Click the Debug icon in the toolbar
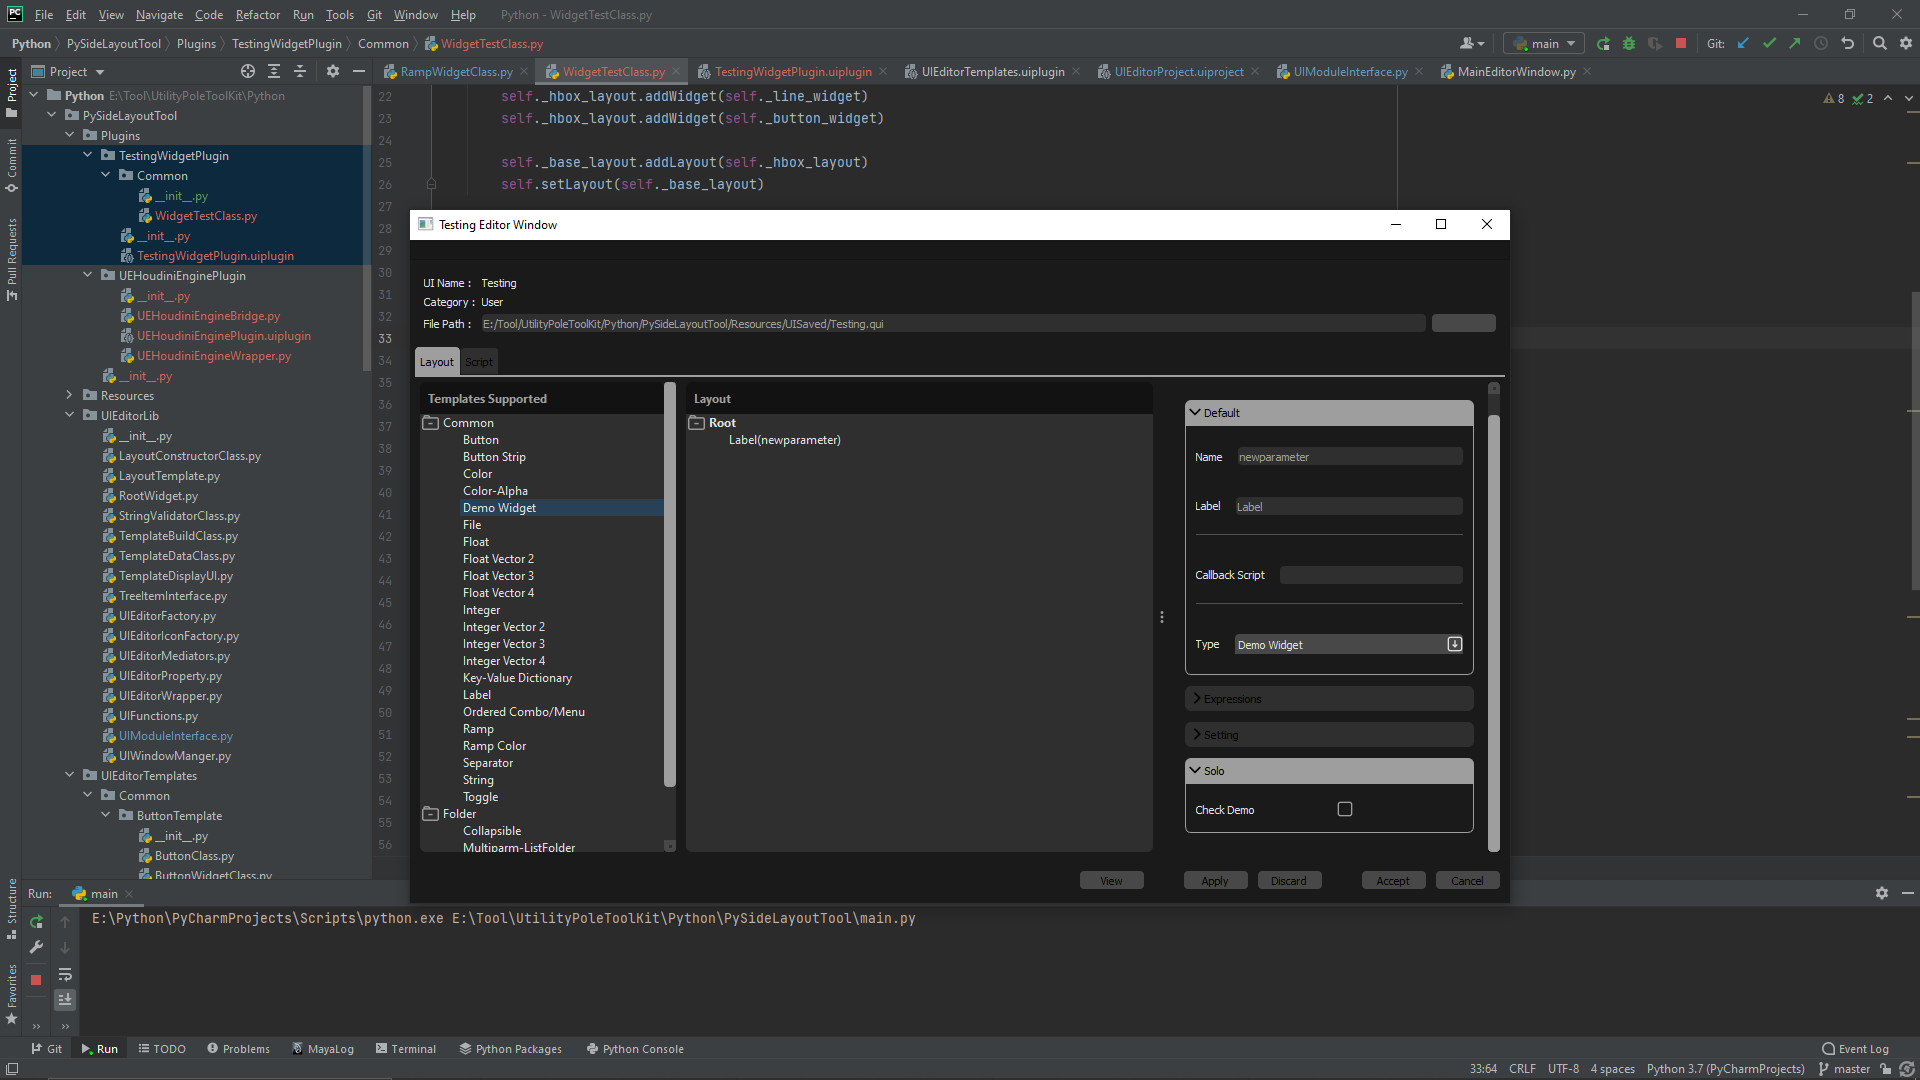The image size is (1920, 1080). pyautogui.click(x=1628, y=43)
